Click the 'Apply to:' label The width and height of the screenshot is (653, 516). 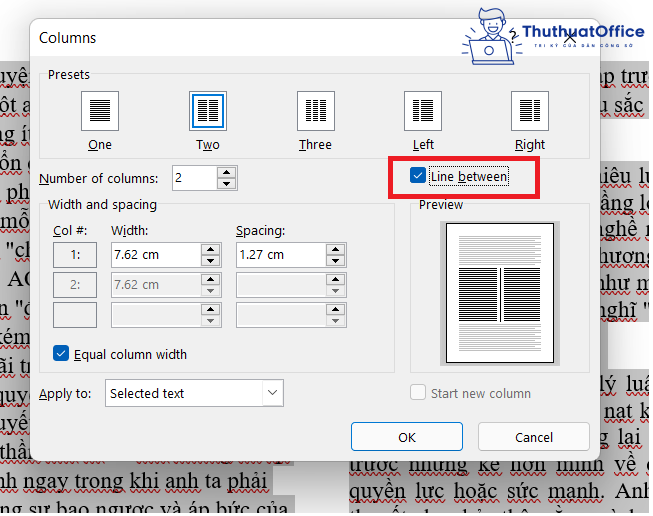point(65,394)
